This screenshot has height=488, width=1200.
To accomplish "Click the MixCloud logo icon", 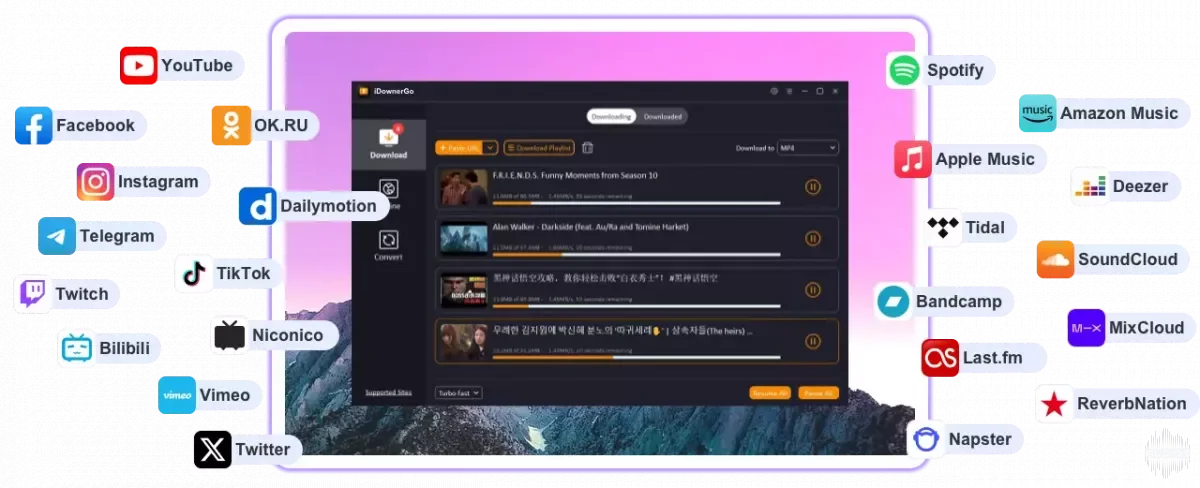I will (x=1086, y=327).
